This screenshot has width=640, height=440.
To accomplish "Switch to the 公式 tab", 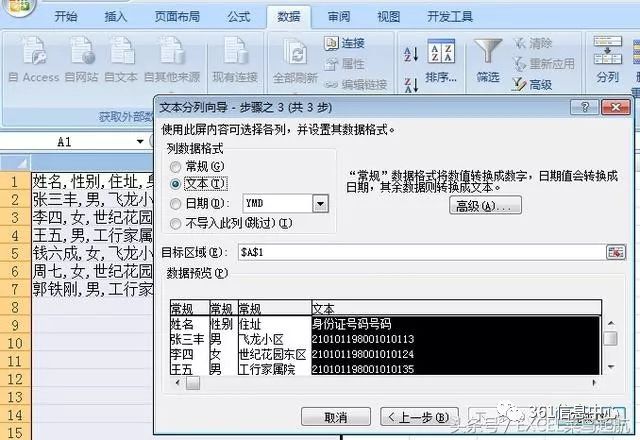I will pos(239,16).
